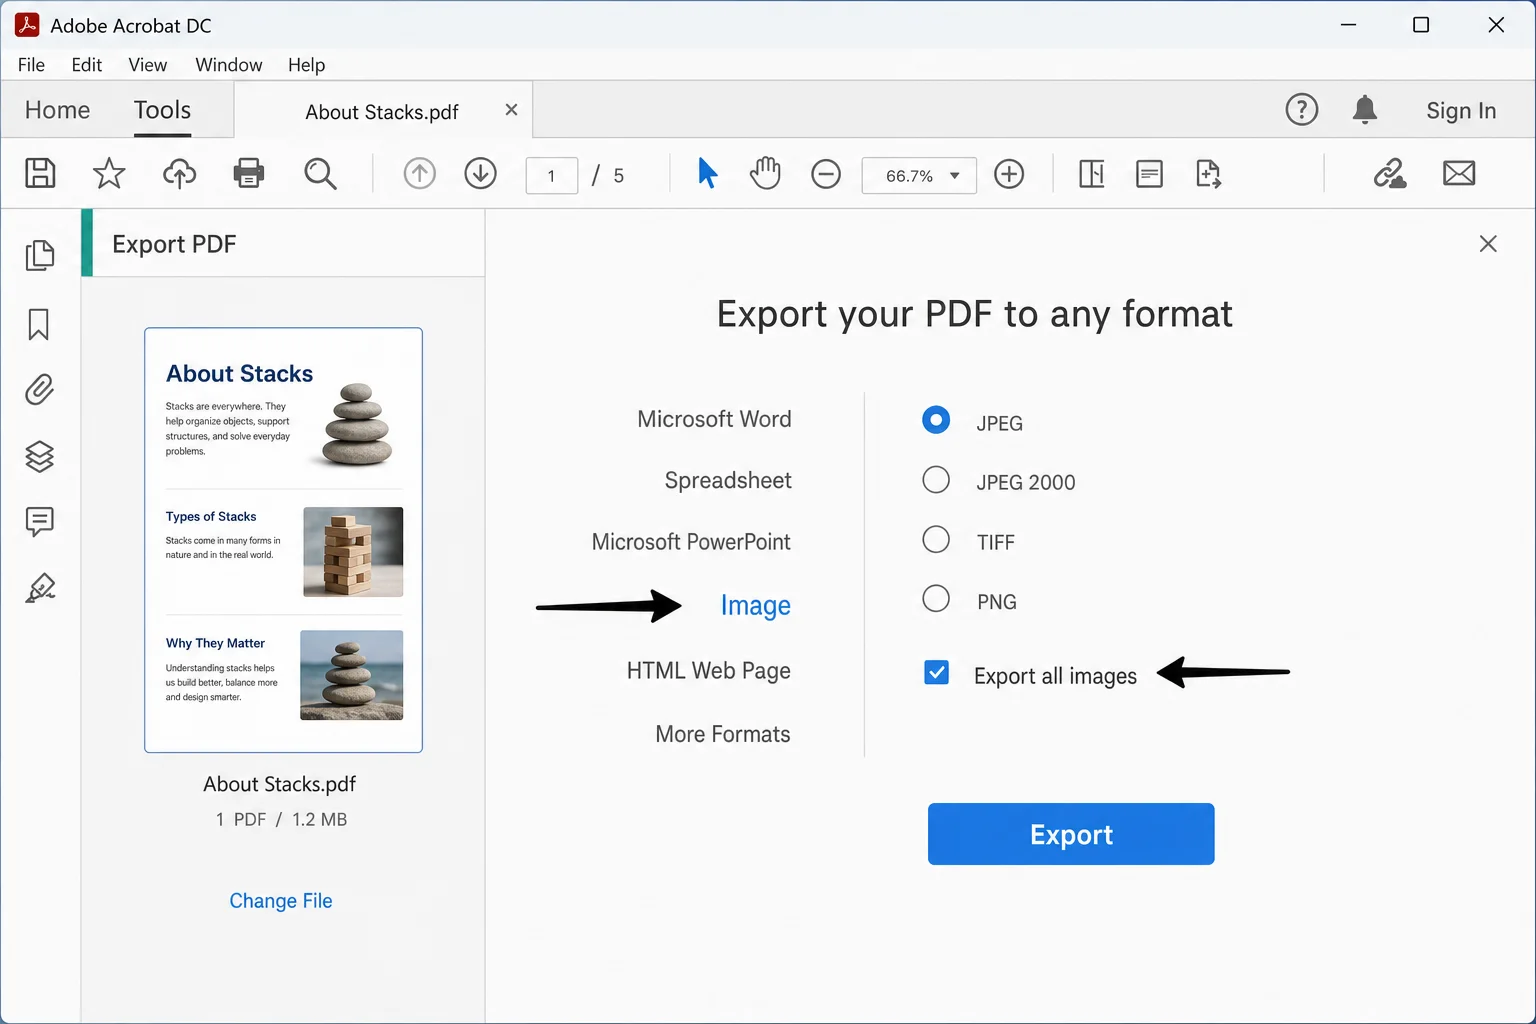Click the Find text magnifier icon
Image resolution: width=1536 pixels, height=1024 pixels.
[320, 173]
